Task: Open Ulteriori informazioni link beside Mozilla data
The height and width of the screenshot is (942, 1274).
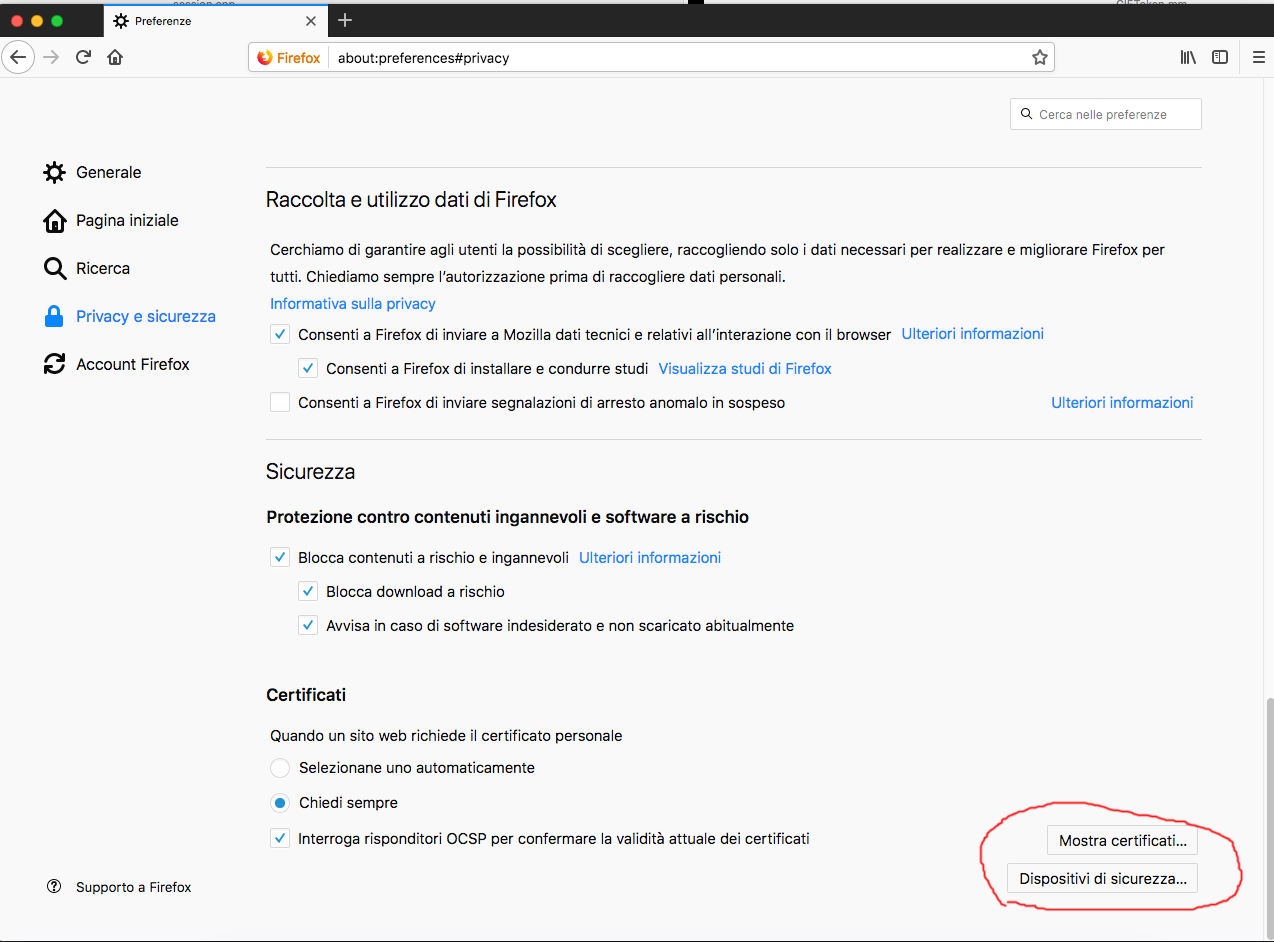Action: pyautogui.click(x=972, y=333)
